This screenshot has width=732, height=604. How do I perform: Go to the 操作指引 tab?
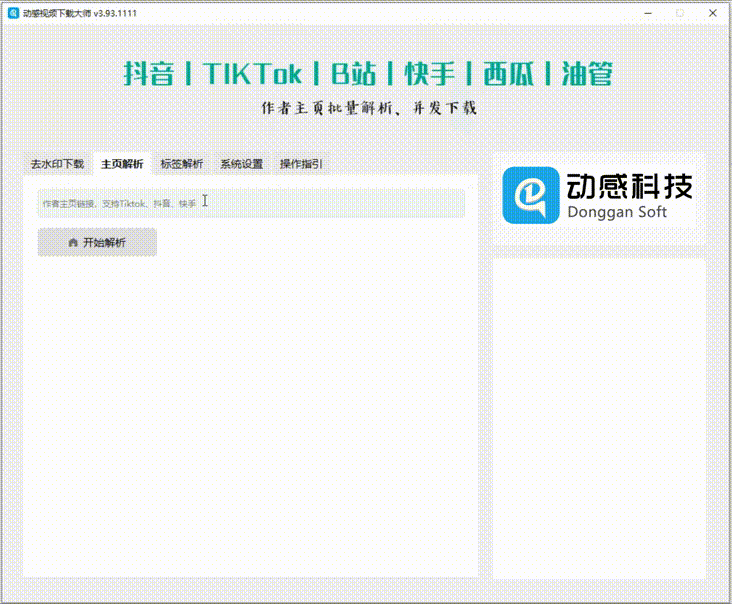click(x=300, y=164)
